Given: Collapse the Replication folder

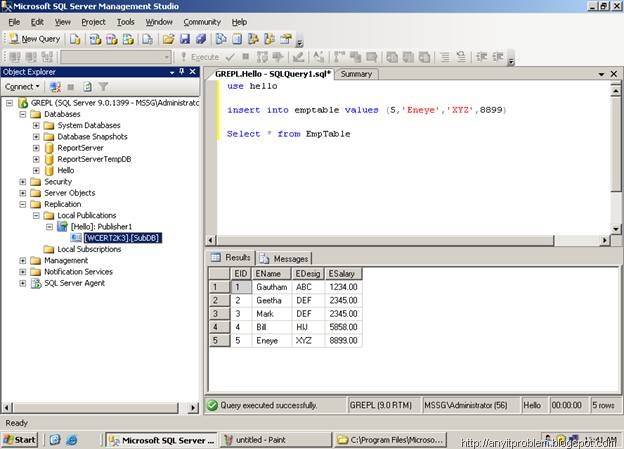Looking at the screenshot, I should (x=23, y=204).
